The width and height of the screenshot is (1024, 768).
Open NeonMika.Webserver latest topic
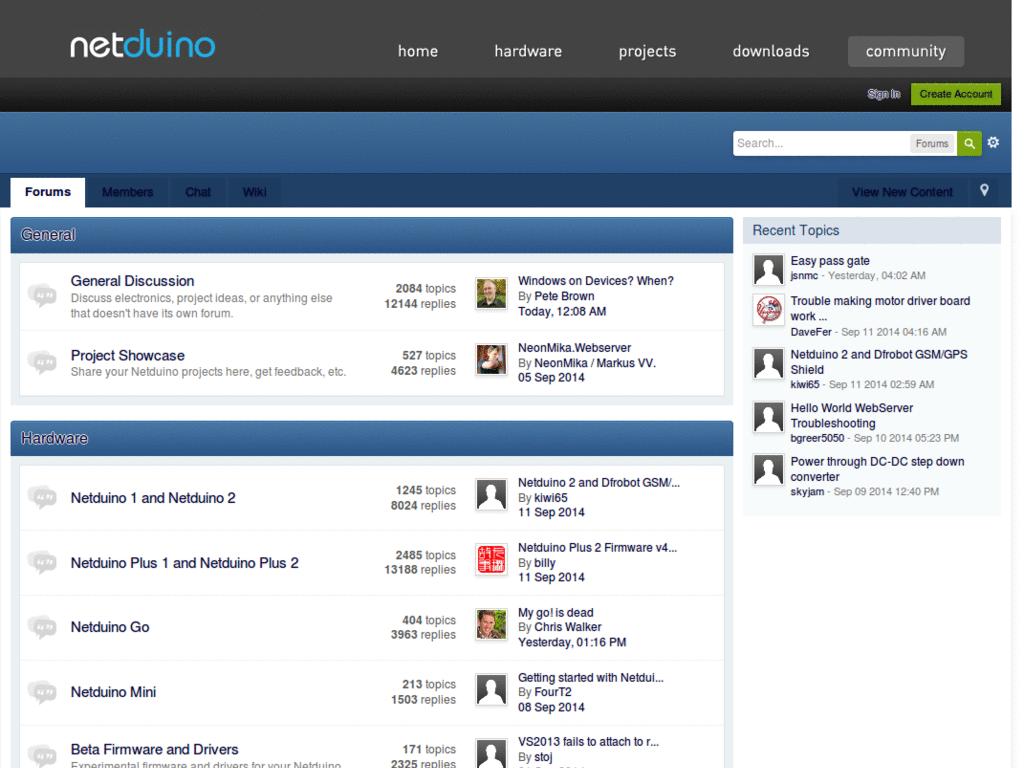pos(574,347)
